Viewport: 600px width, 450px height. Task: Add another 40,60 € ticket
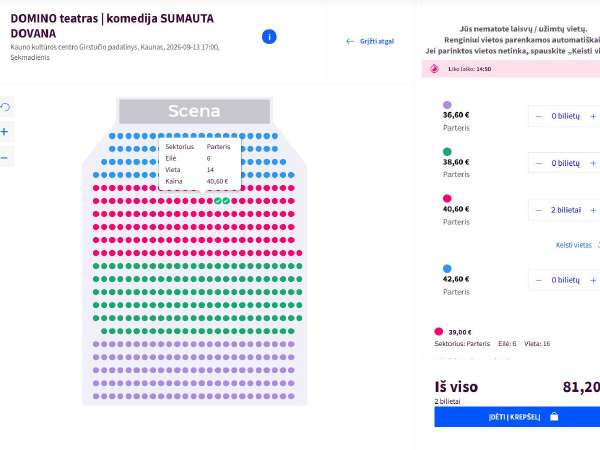click(593, 210)
